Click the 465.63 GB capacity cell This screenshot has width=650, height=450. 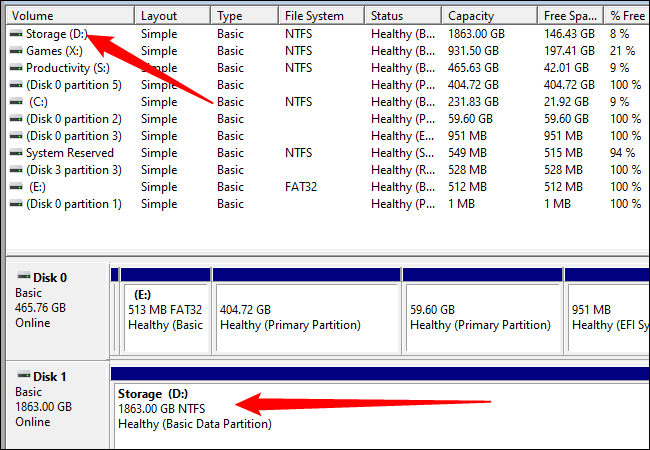point(473,68)
